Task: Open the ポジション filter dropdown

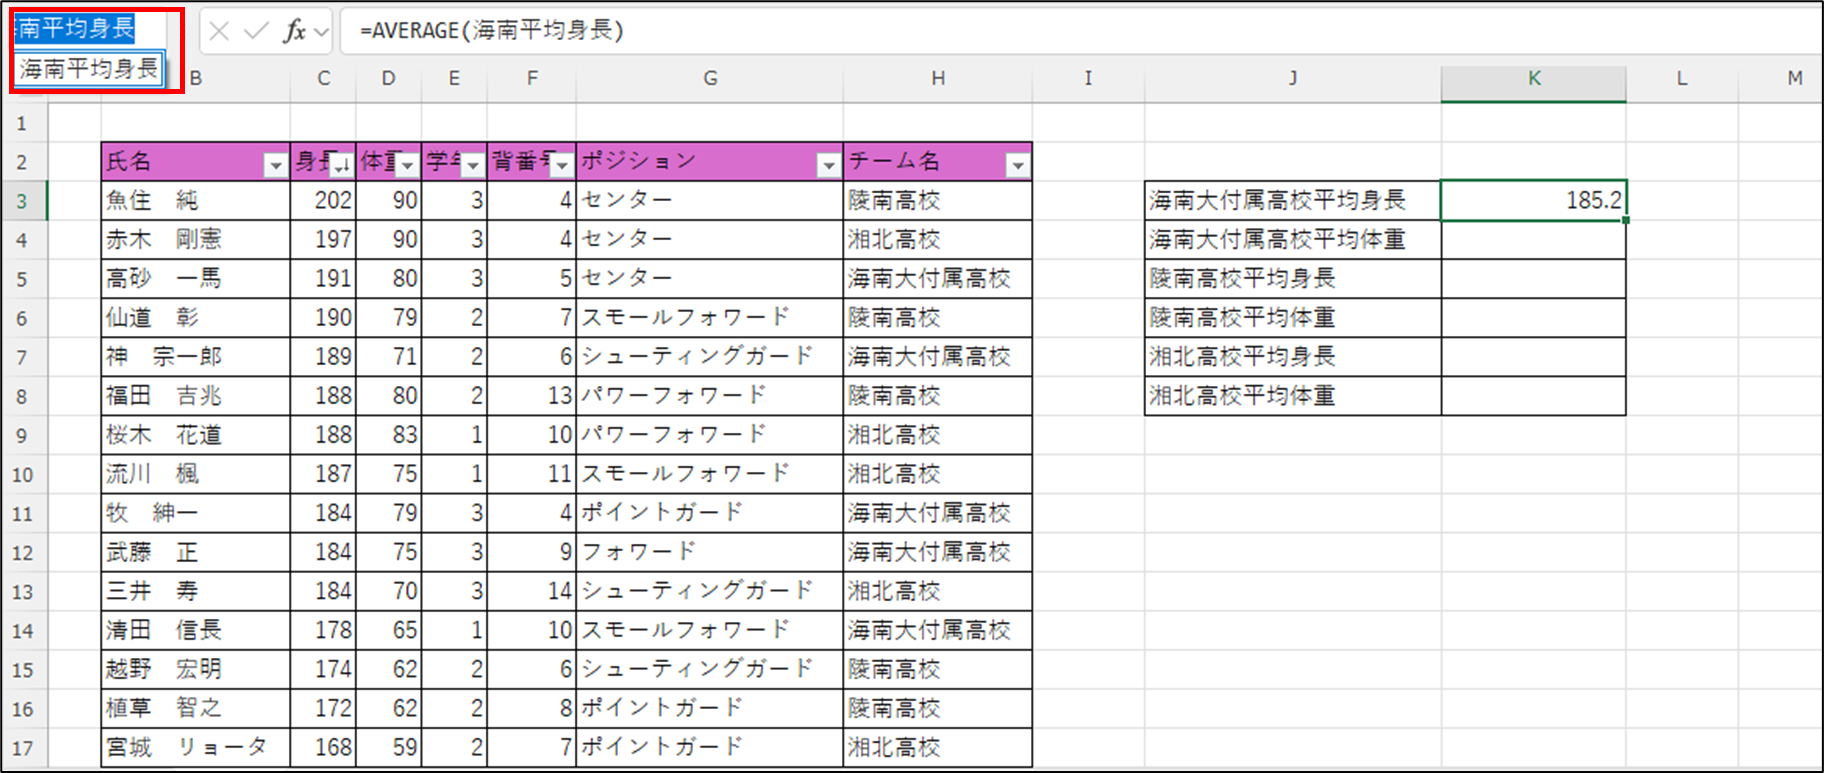Action: pyautogui.click(x=828, y=165)
